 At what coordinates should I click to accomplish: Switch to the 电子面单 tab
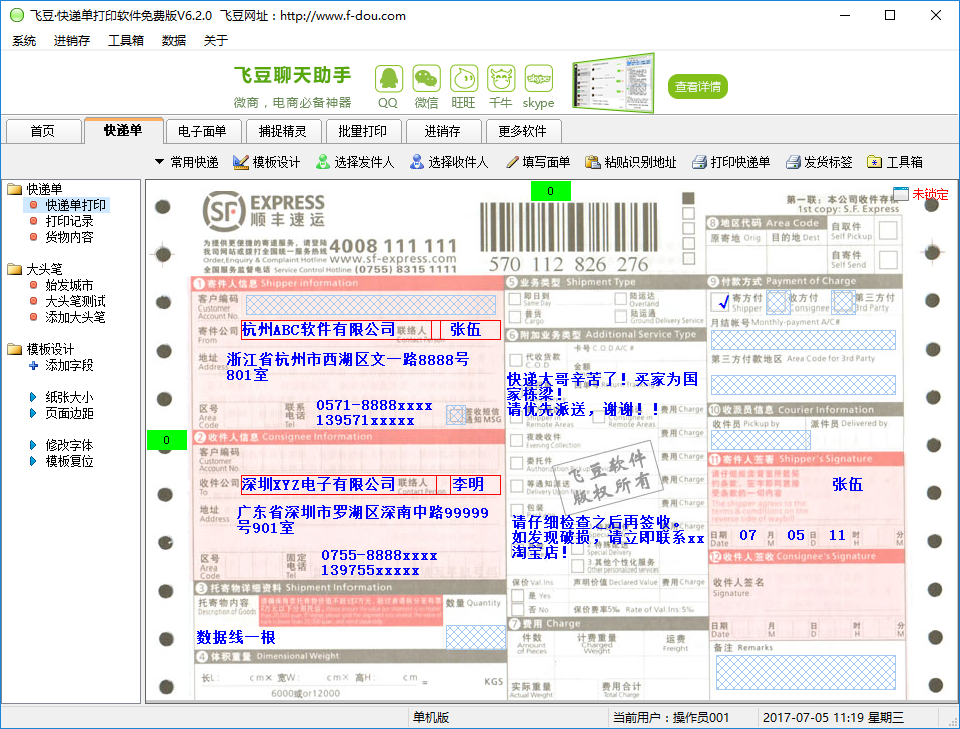(x=202, y=131)
